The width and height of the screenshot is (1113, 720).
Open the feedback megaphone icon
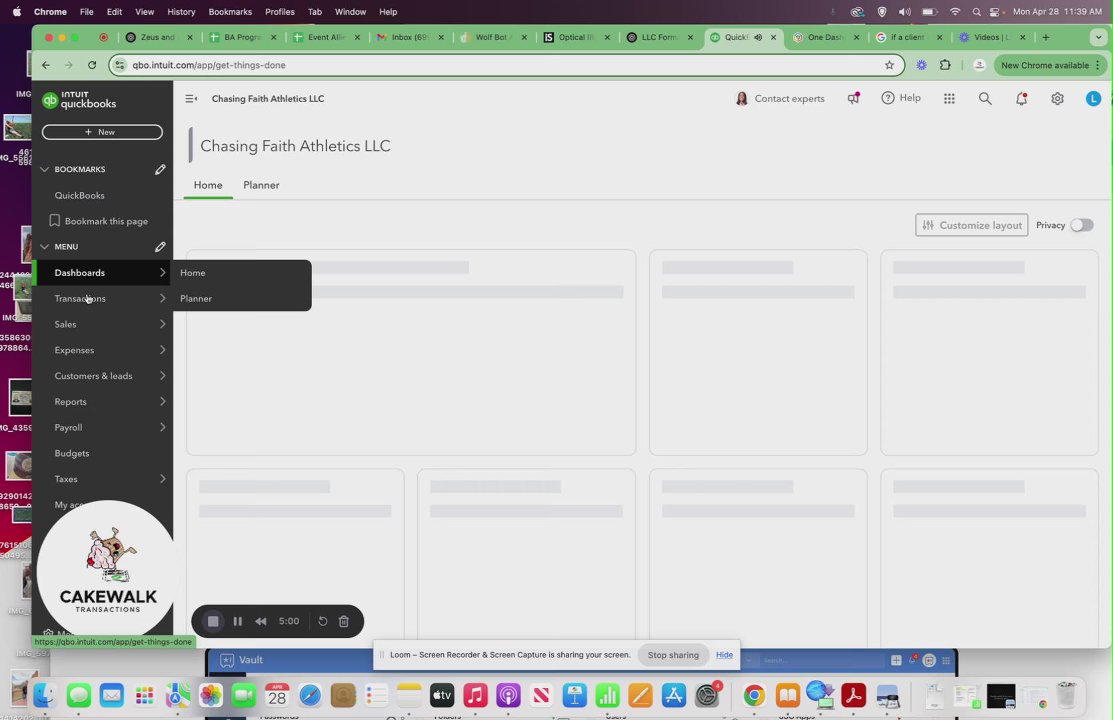coord(853,98)
